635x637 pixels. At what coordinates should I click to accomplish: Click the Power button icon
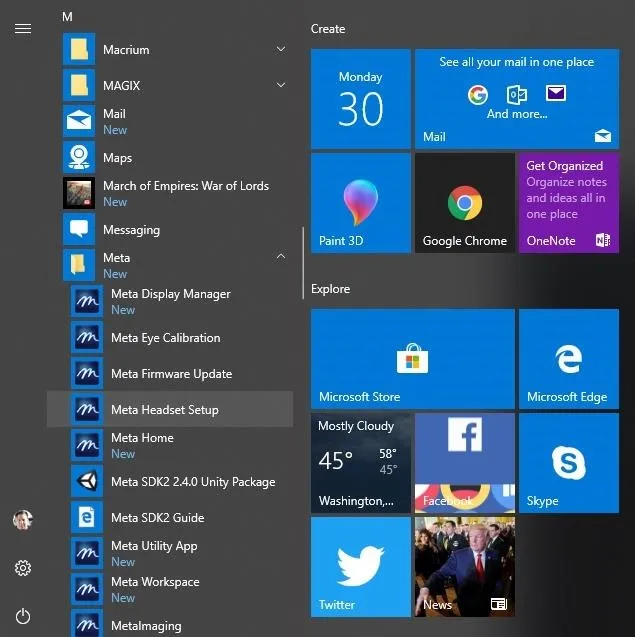pyautogui.click(x=23, y=616)
